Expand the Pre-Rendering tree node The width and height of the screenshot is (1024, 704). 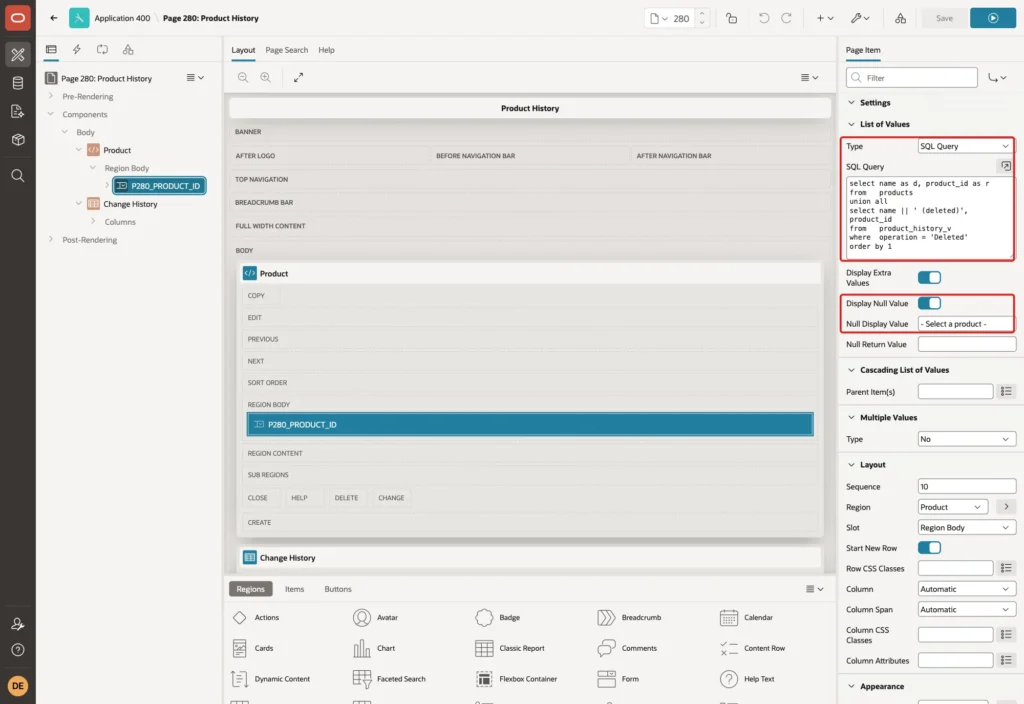point(51,96)
